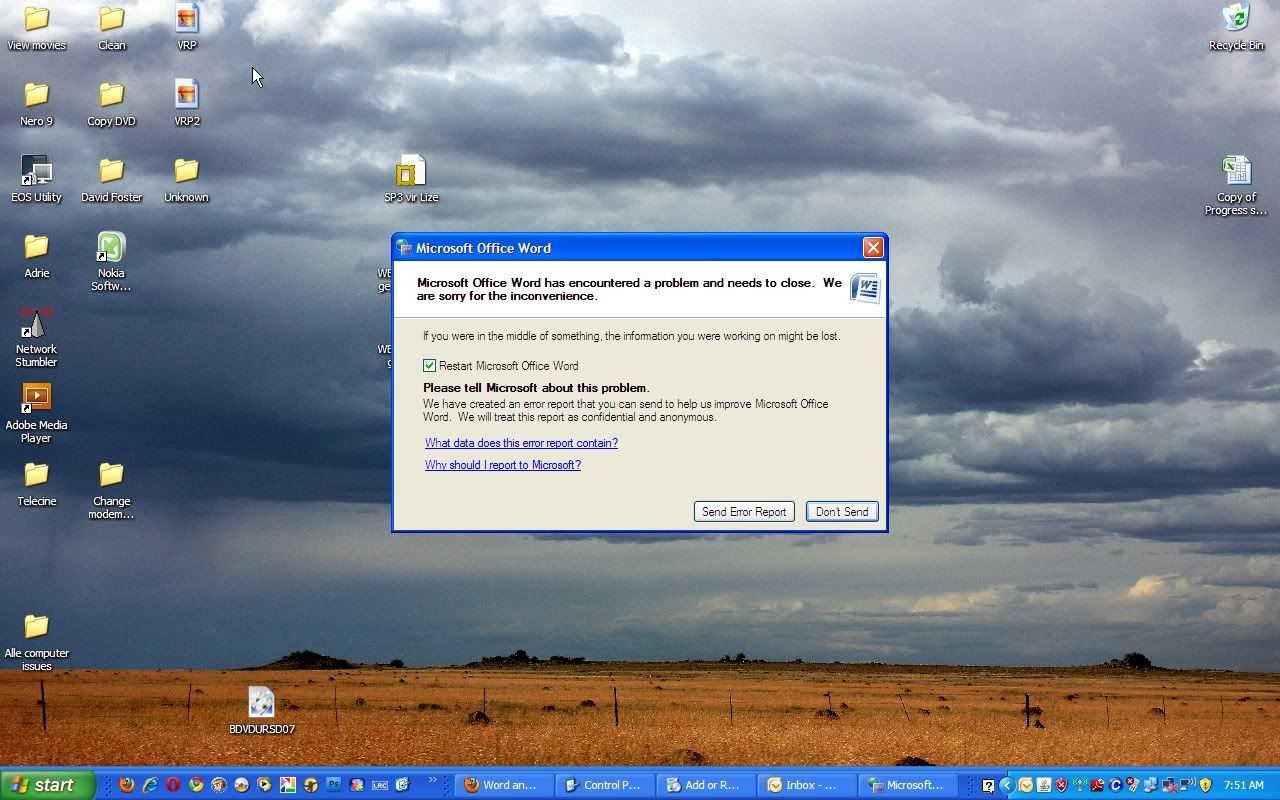Open the Clean folder on desktop
Image resolution: width=1280 pixels, height=800 pixels.
click(112, 27)
